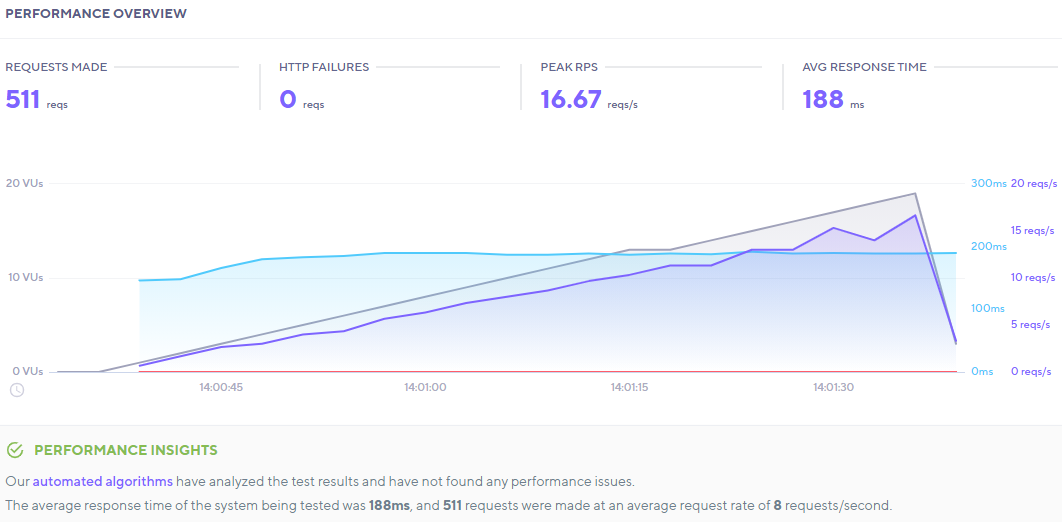Image resolution: width=1062 pixels, height=522 pixels.
Task: Click the 14:01:15 time axis label
Action: [x=630, y=387]
